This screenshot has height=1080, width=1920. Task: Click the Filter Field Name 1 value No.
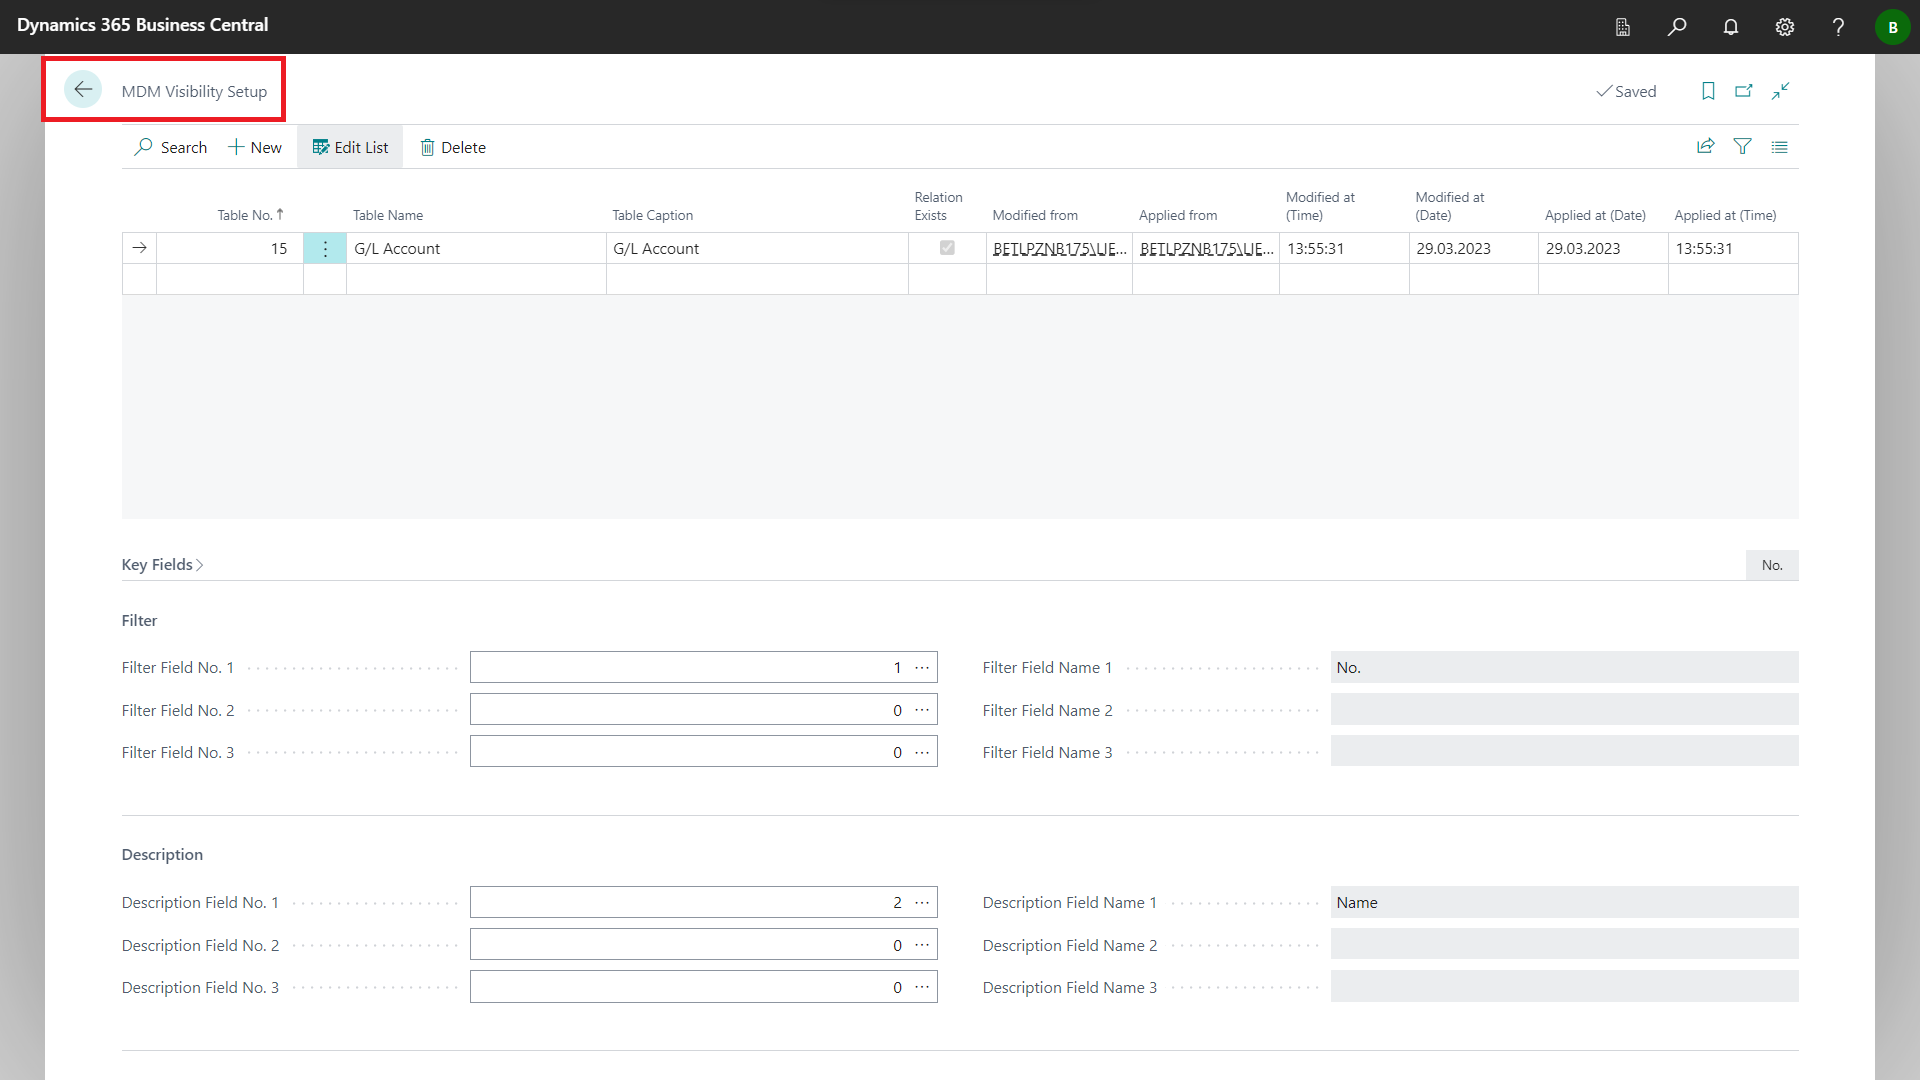(1564, 667)
